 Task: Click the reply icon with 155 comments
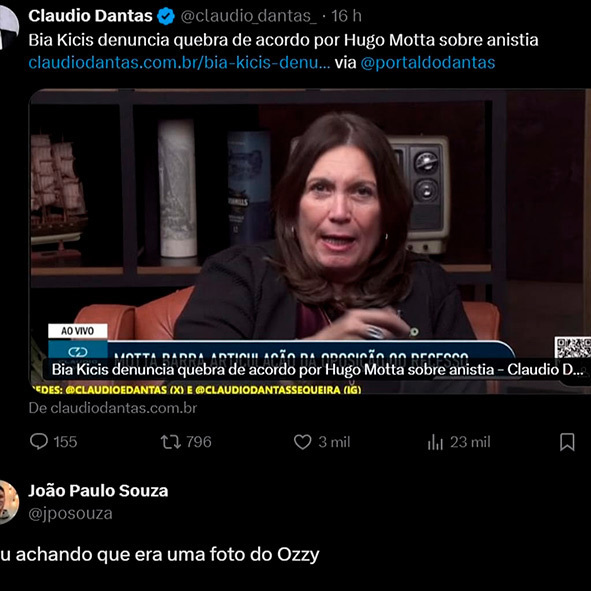tap(39, 442)
